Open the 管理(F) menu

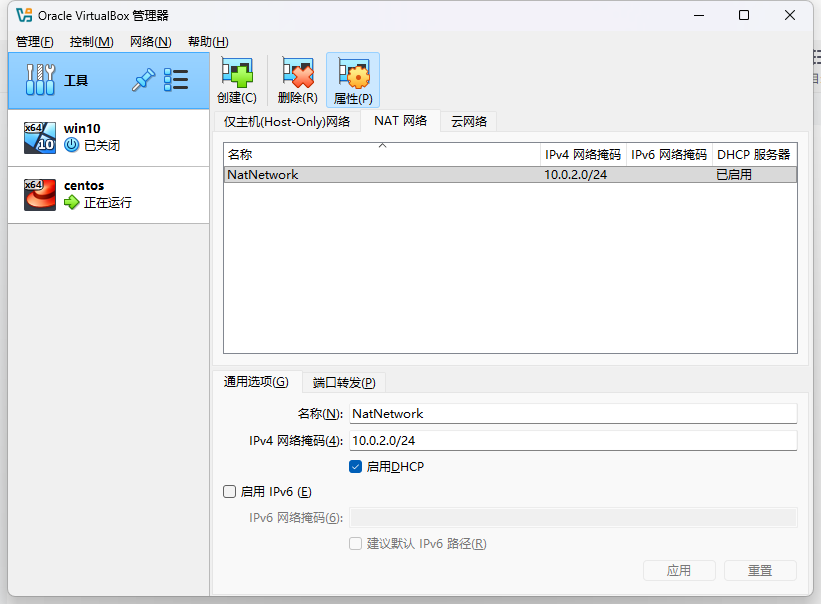pos(35,41)
